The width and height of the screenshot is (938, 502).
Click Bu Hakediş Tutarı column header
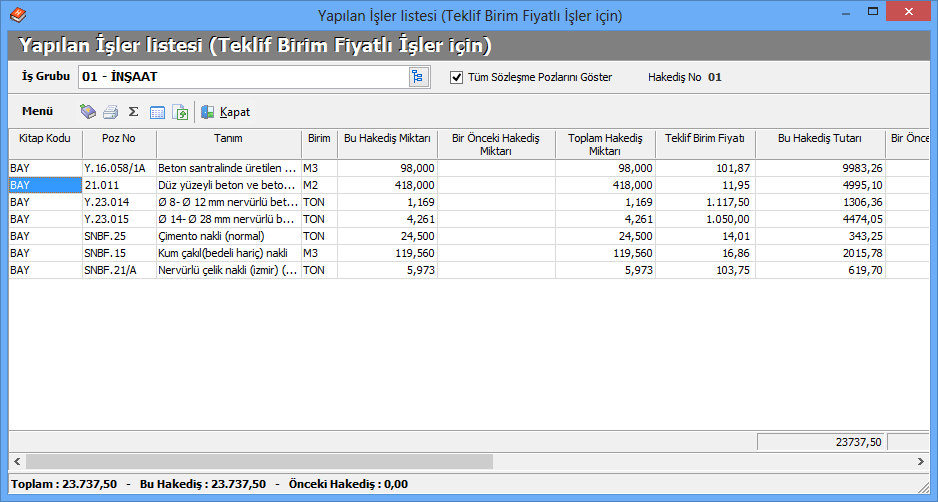(x=819, y=138)
